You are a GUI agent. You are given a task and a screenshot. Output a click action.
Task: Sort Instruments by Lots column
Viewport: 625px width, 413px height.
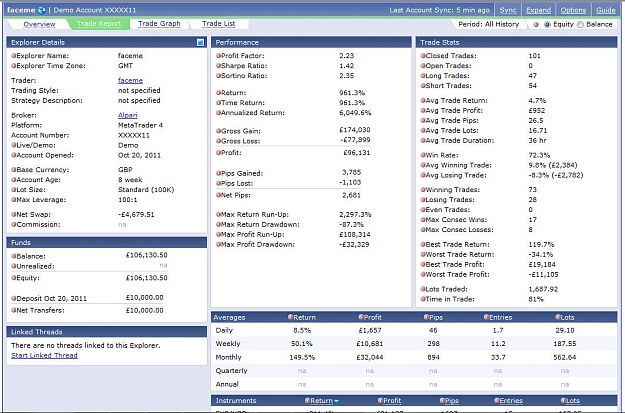coord(573,401)
